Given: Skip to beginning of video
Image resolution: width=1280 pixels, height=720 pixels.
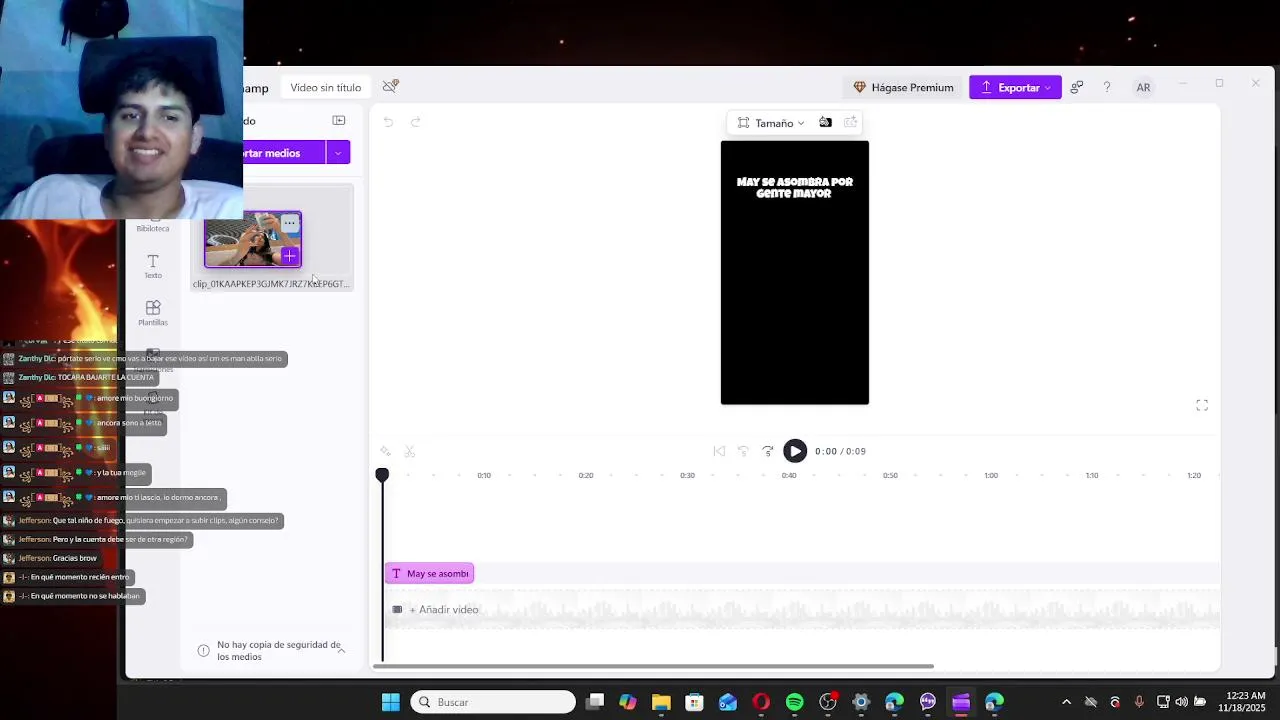Looking at the screenshot, I should coord(719,451).
